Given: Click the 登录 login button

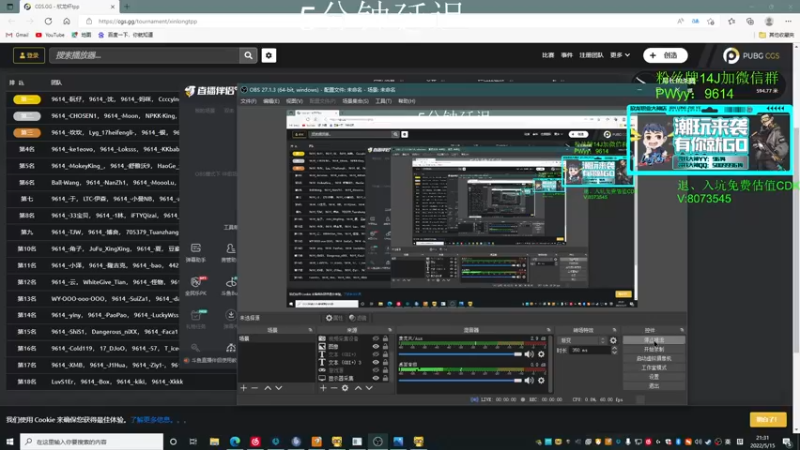Looking at the screenshot, I should 29,55.
